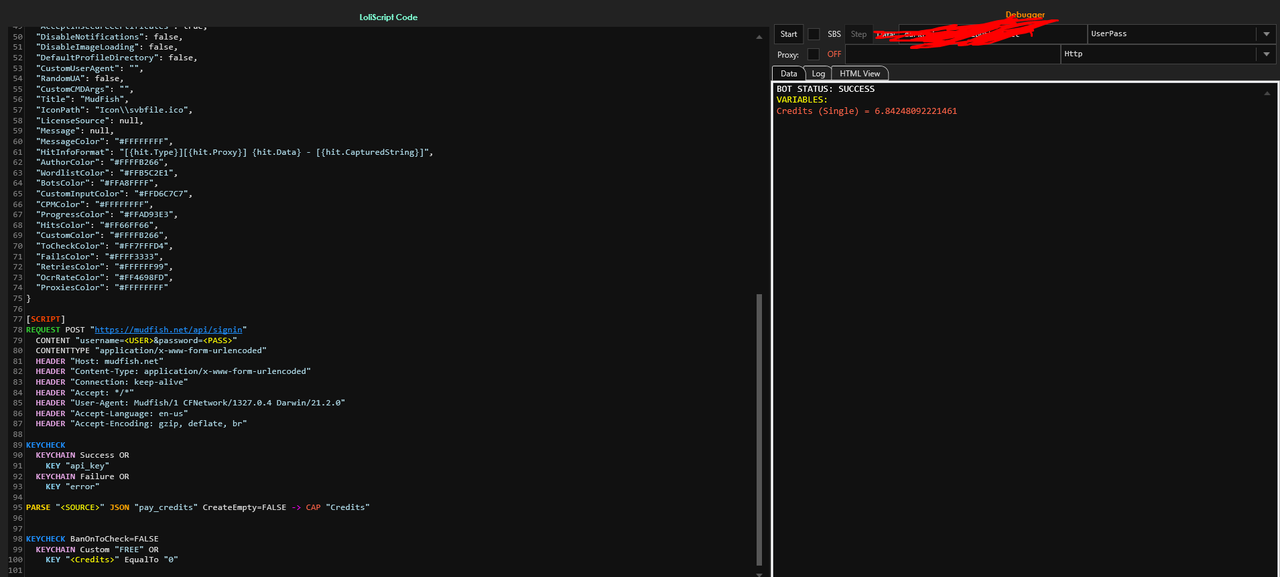This screenshot has height=577, width=1280.
Task: Focus the proxy address input field
Action: [952, 54]
